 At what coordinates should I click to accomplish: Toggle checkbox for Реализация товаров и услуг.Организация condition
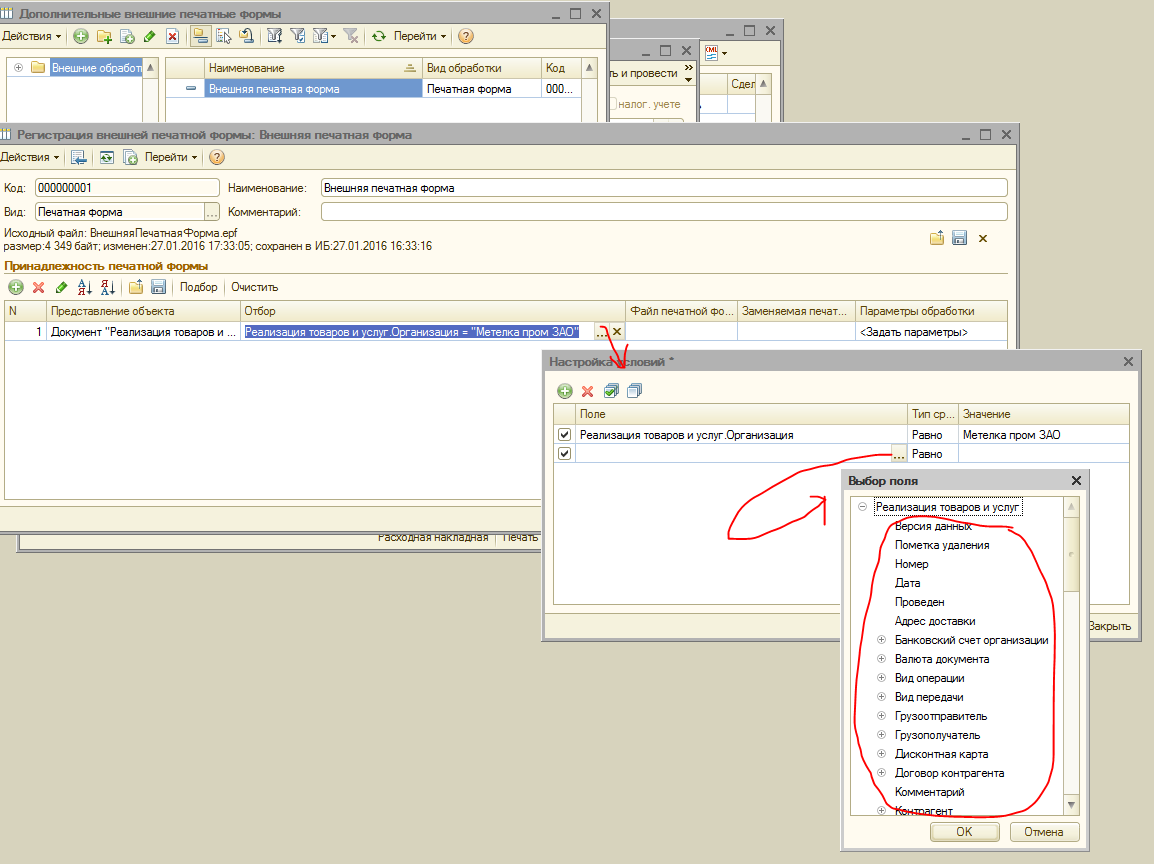(564, 435)
